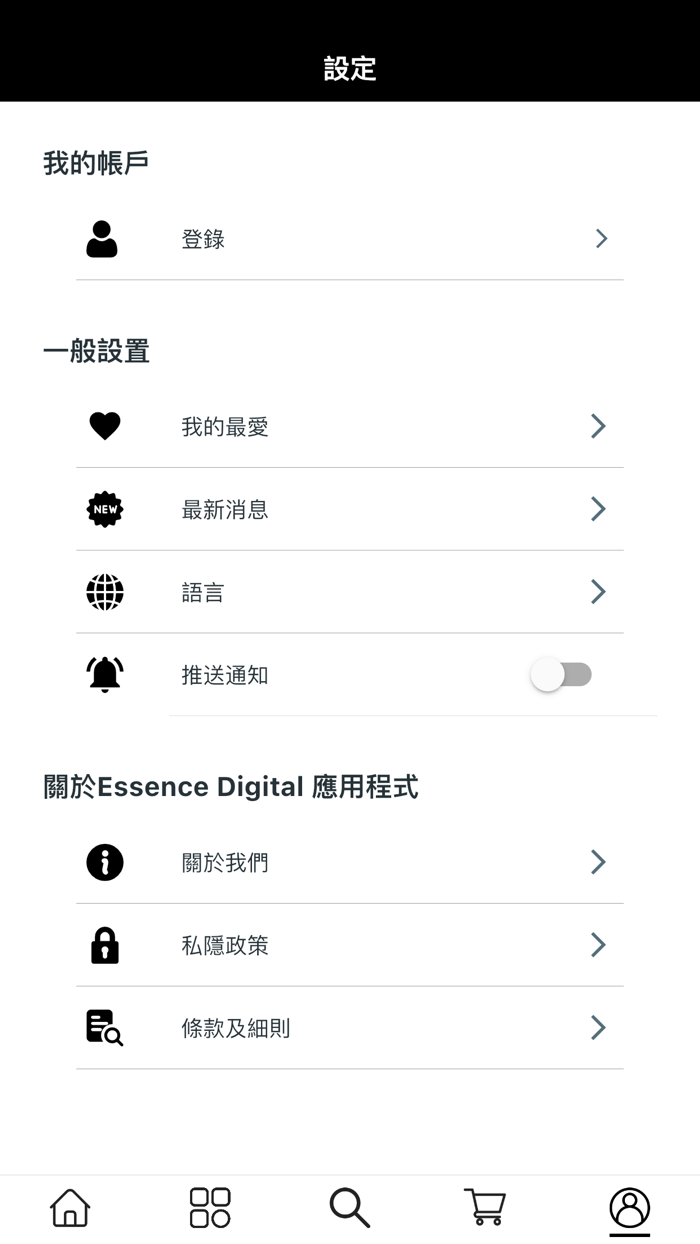Tap the document search icon for terms
This screenshot has width=700, height=1244.
[x=104, y=1027]
